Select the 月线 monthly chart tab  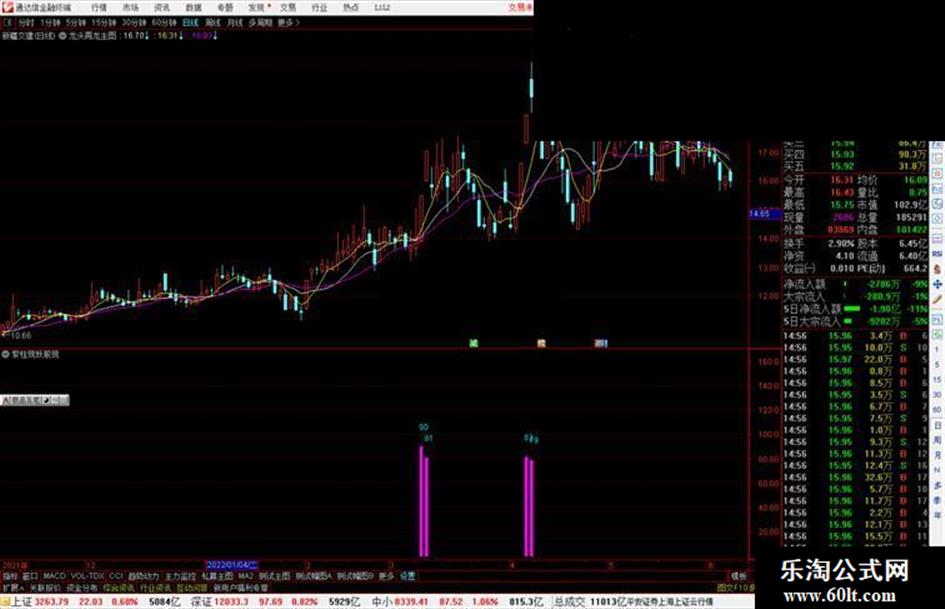coord(234,22)
